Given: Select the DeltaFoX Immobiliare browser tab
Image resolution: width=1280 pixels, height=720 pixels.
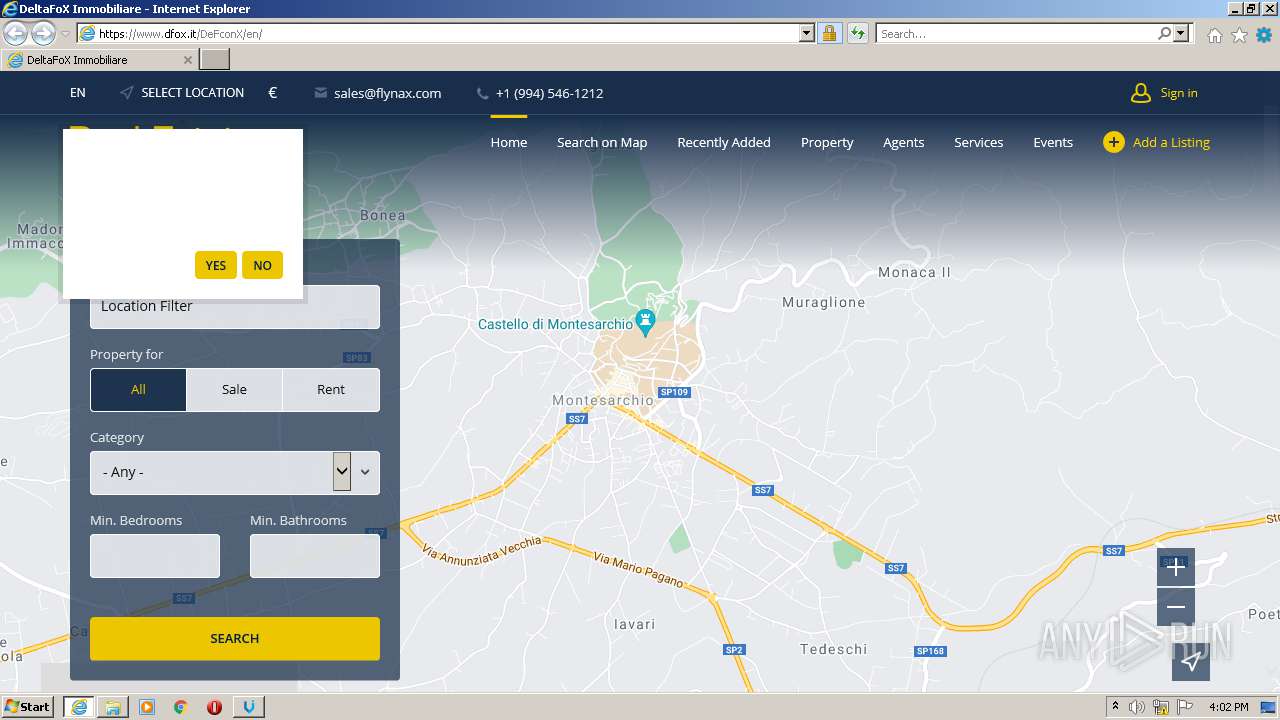Looking at the screenshot, I should [99, 60].
